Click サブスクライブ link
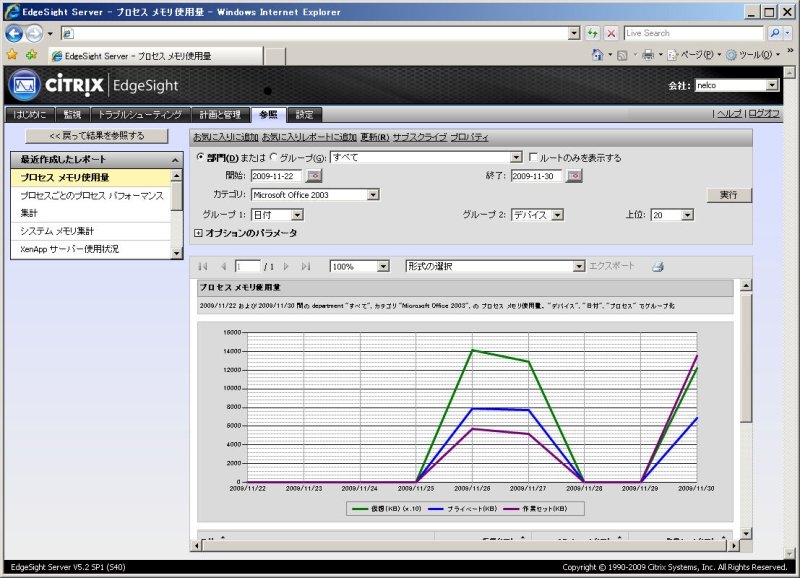The height and width of the screenshot is (578, 800). point(419,137)
